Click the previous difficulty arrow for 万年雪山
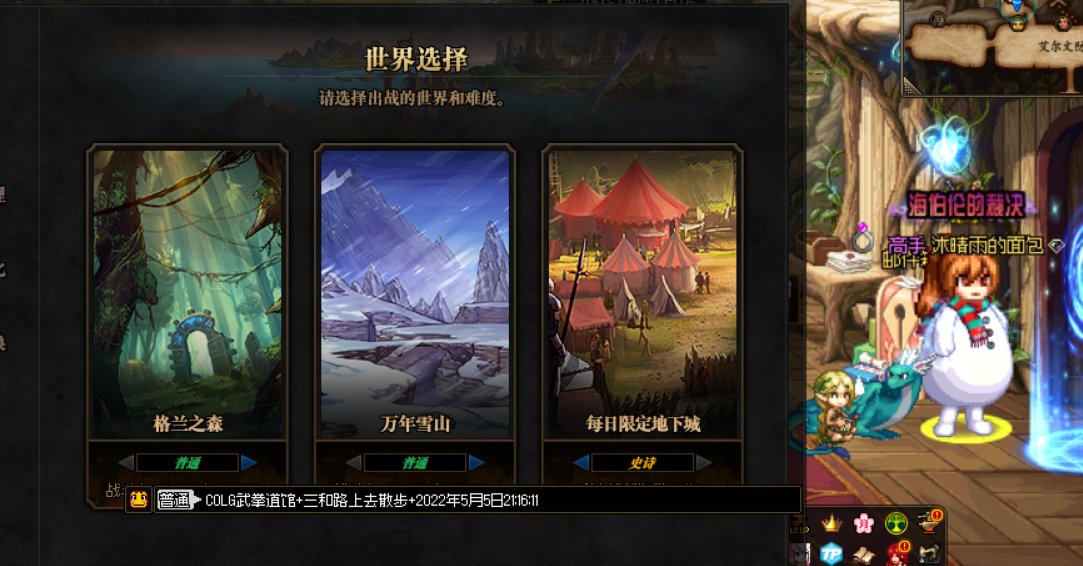1083x566 pixels. point(354,462)
